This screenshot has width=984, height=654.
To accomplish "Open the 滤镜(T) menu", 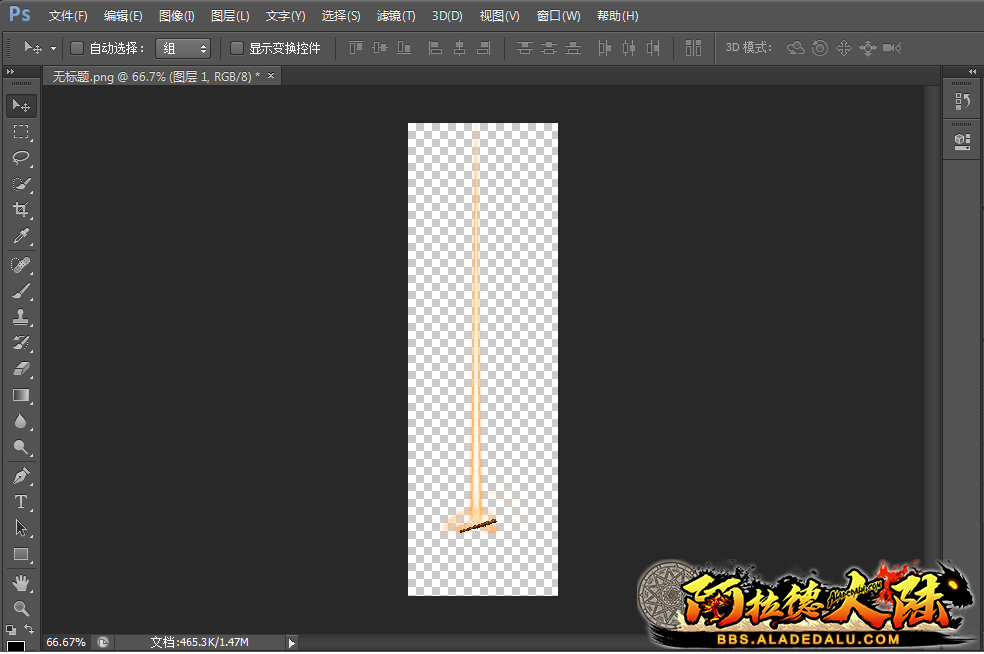I will click(395, 16).
